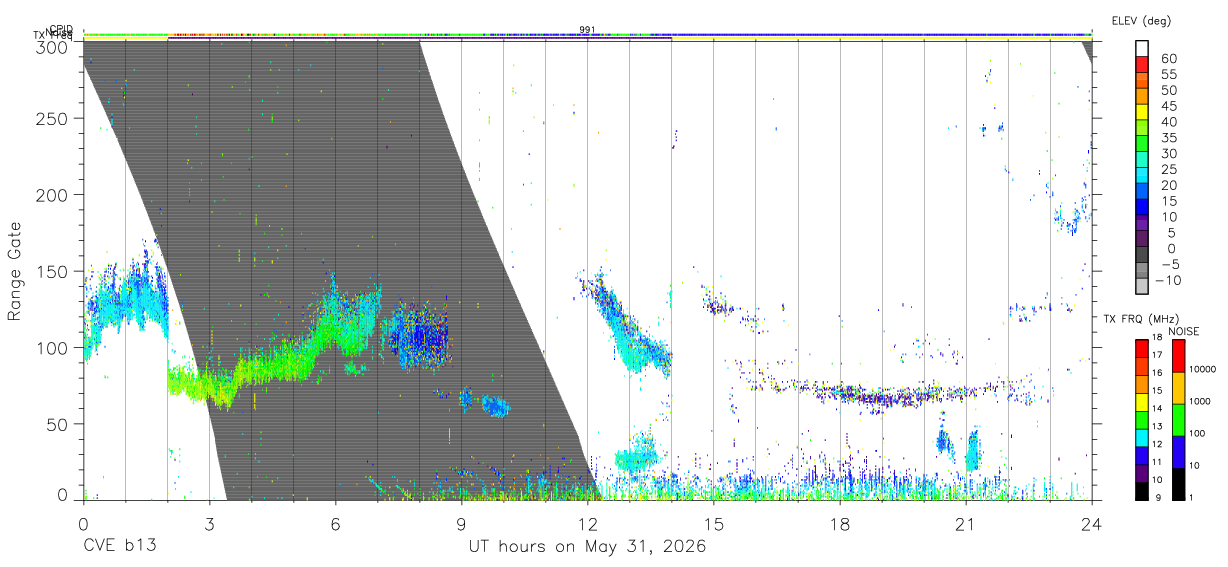
Task: Click the x-axis tick label '3'
Action: pos(208,523)
